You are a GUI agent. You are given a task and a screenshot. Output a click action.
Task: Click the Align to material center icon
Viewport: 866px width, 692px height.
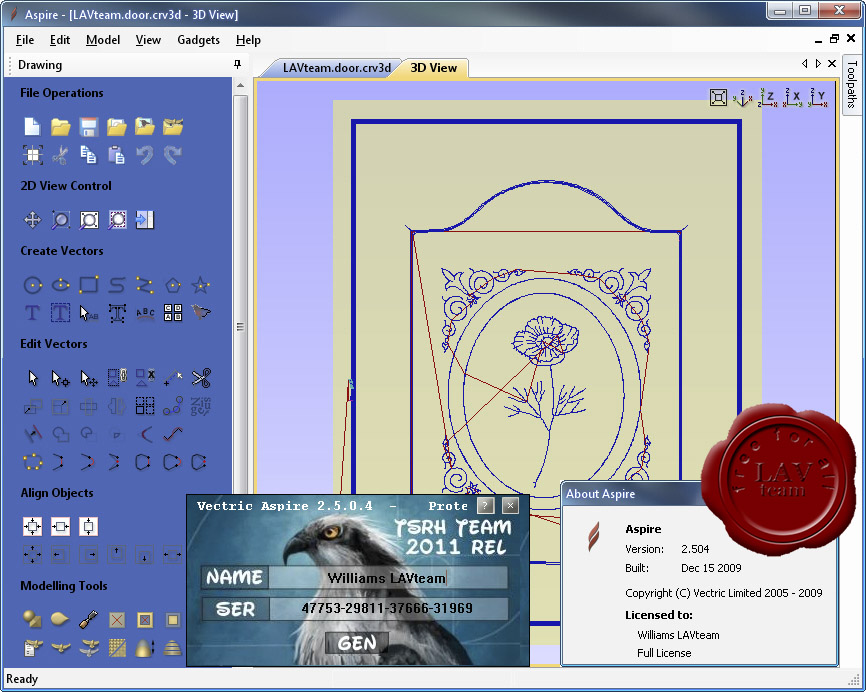click(x=33, y=526)
